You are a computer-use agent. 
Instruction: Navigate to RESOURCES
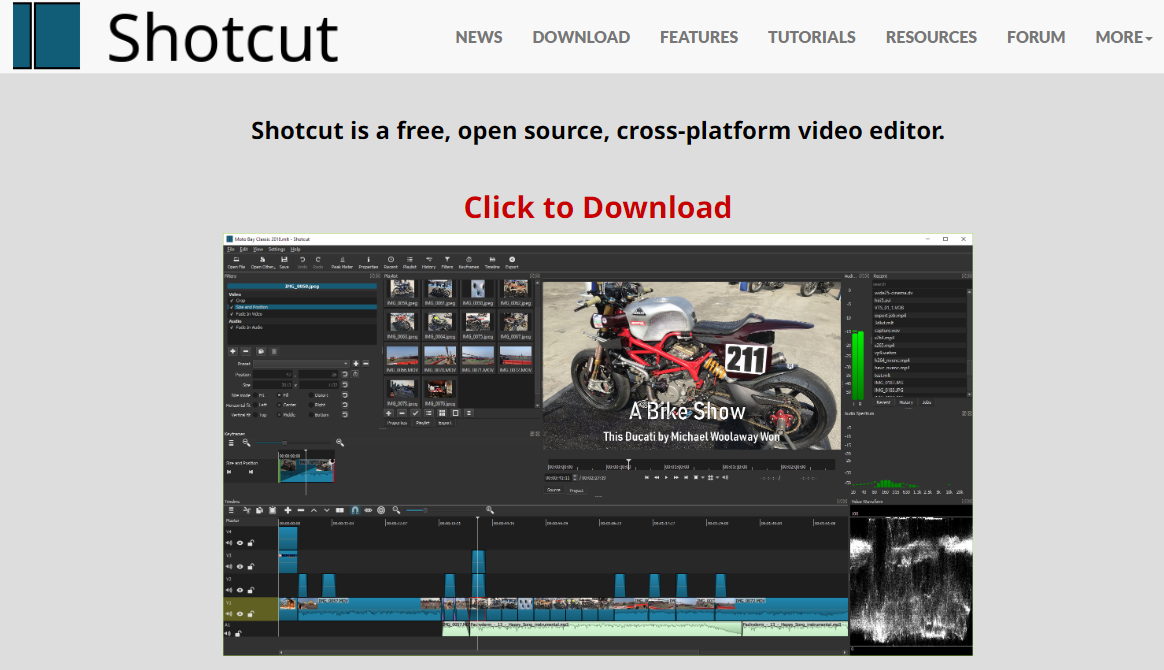[931, 37]
